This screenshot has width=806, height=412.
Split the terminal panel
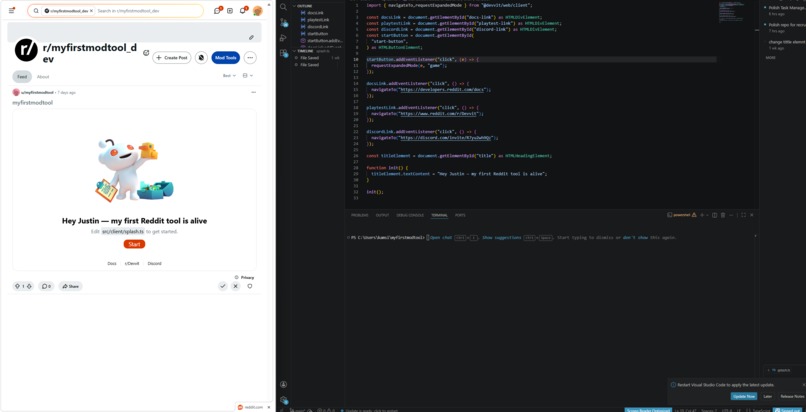(x=715, y=215)
